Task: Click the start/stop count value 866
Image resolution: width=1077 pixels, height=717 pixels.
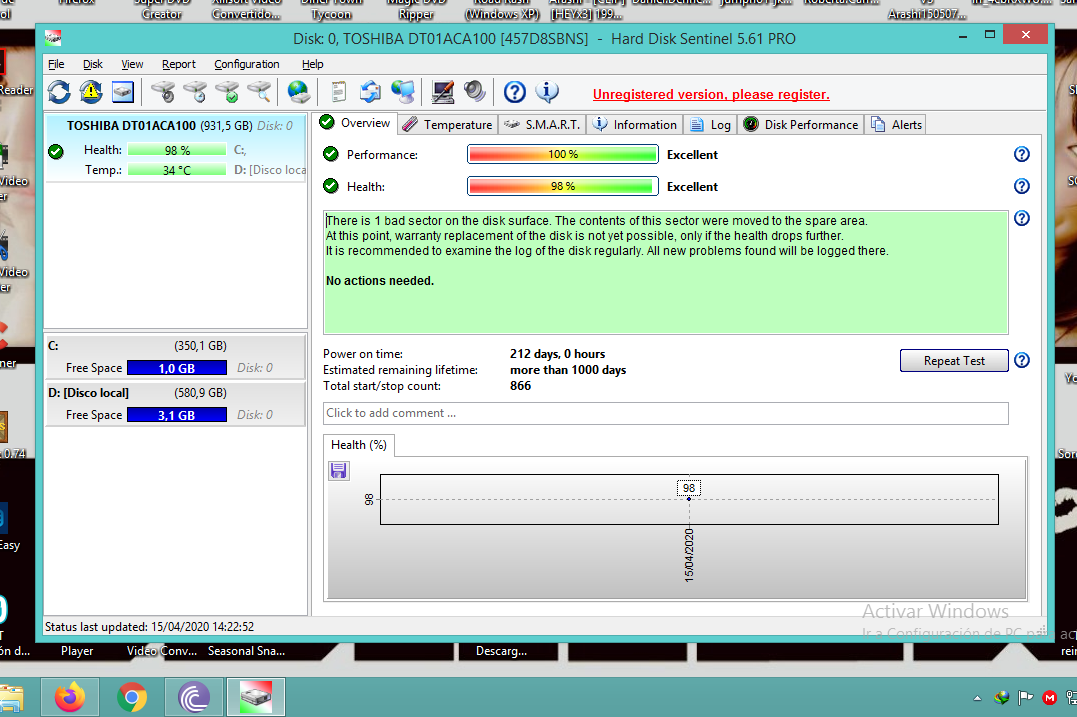Action: pos(520,386)
